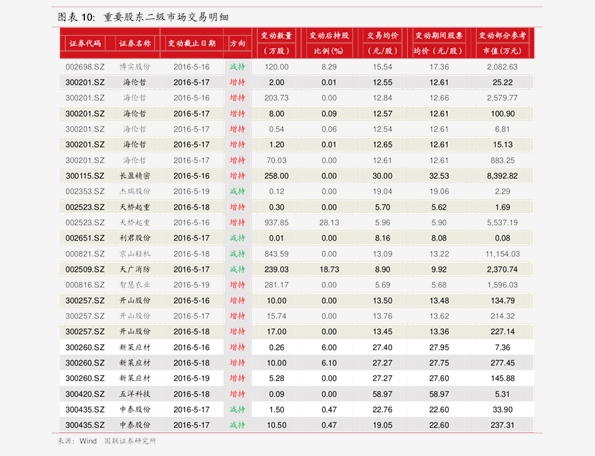595x456 pixels.
Task: Select the 300115.SZ 长盈精密 row
Action: 297,176
